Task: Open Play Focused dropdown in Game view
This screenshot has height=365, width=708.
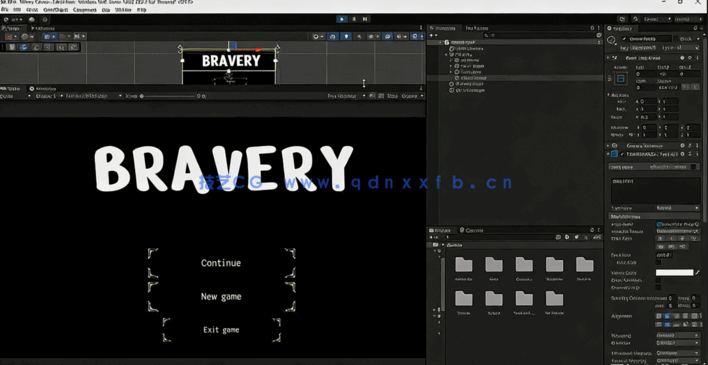Action: (346, 96)
